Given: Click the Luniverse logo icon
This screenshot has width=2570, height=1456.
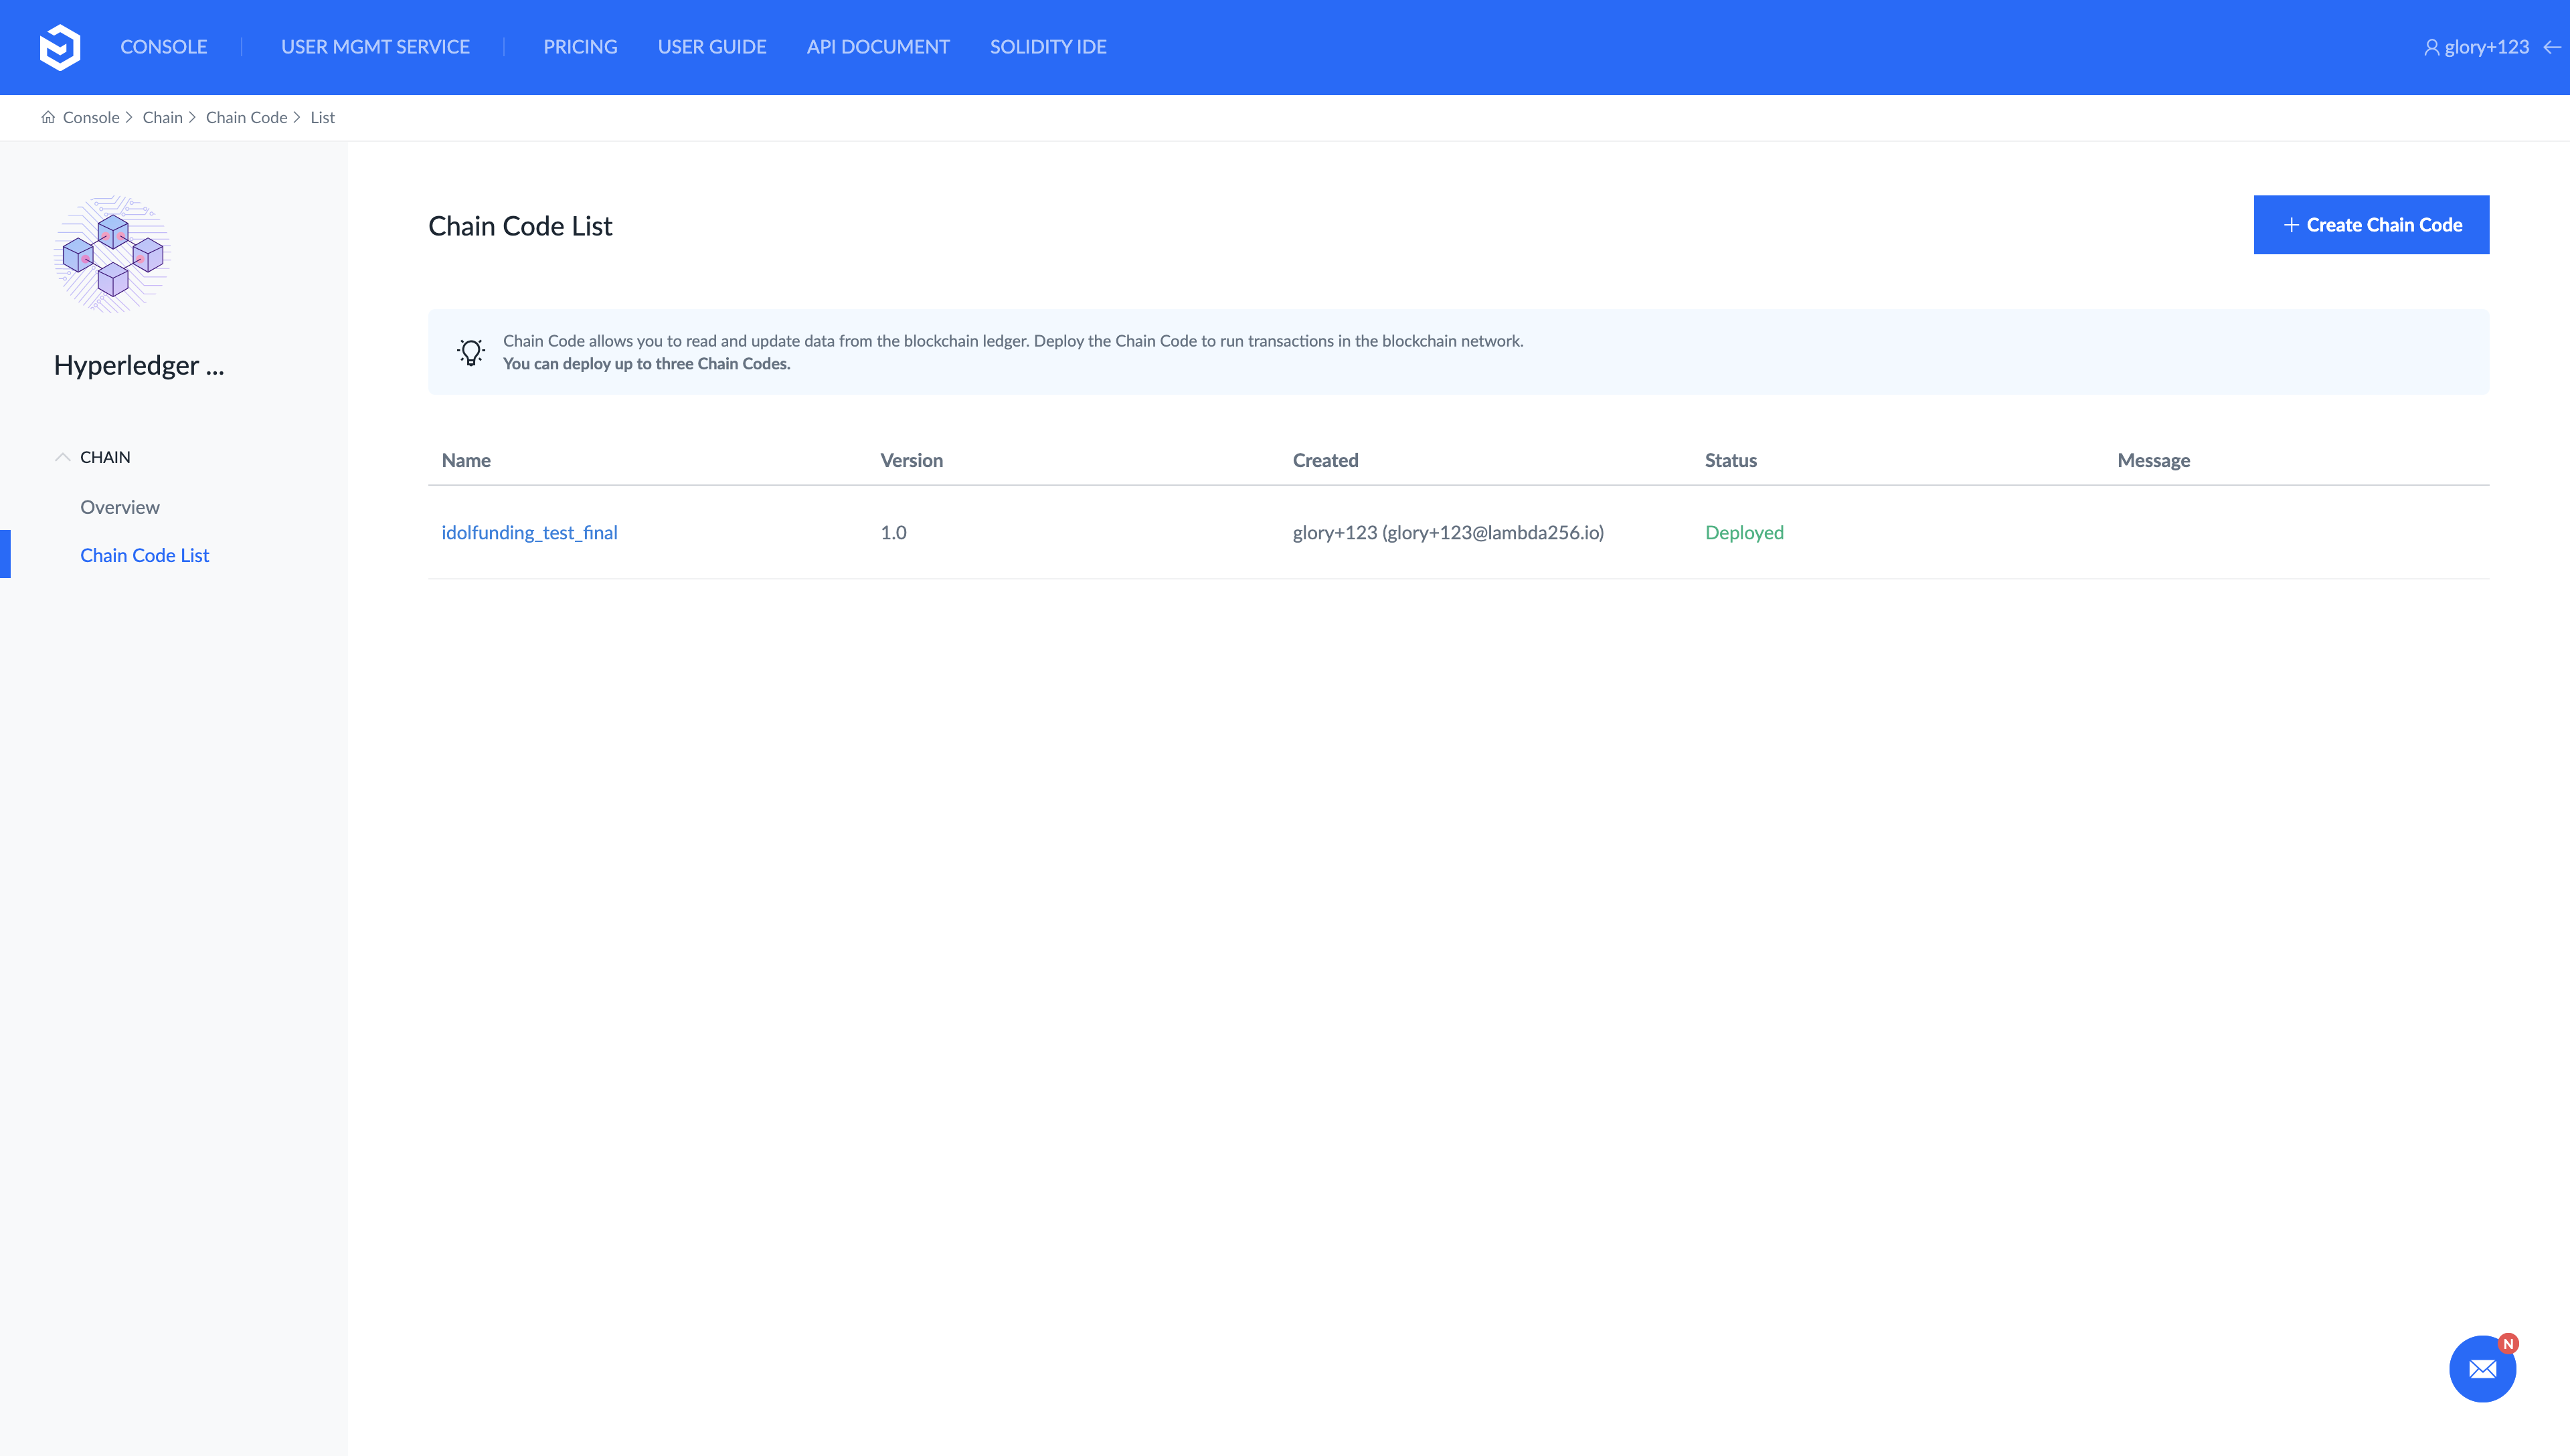Looking at the screenshot, I should (x=60, y=47).
